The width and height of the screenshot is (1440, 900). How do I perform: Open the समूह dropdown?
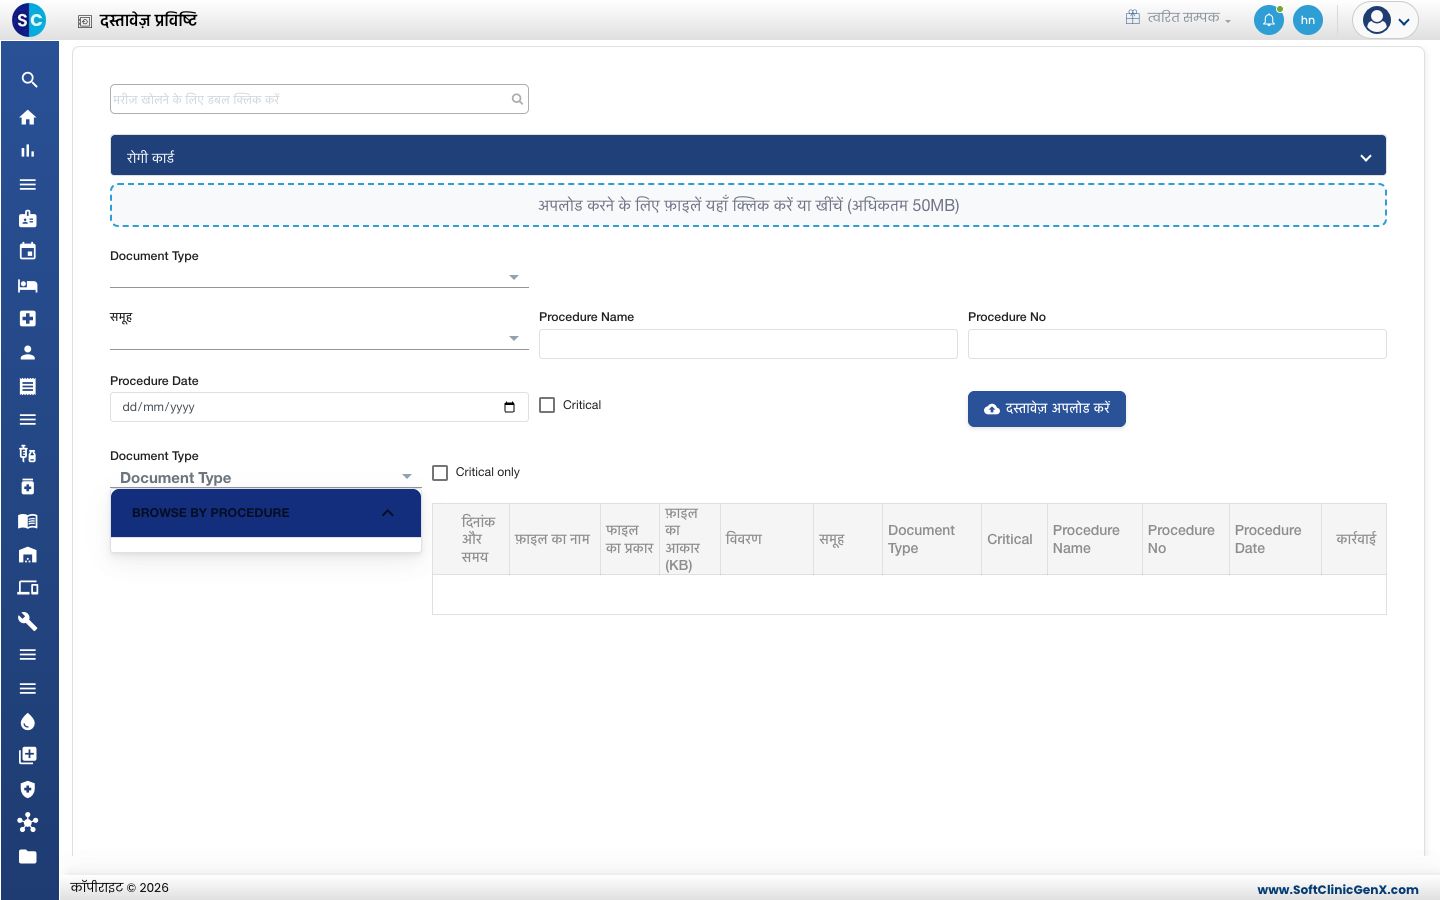tap(319, 339)
